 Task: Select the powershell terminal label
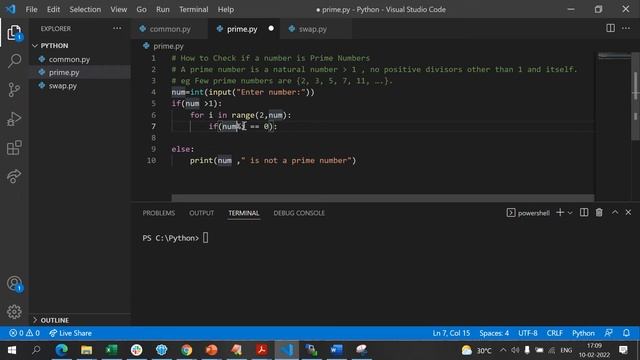click(528, 213)
